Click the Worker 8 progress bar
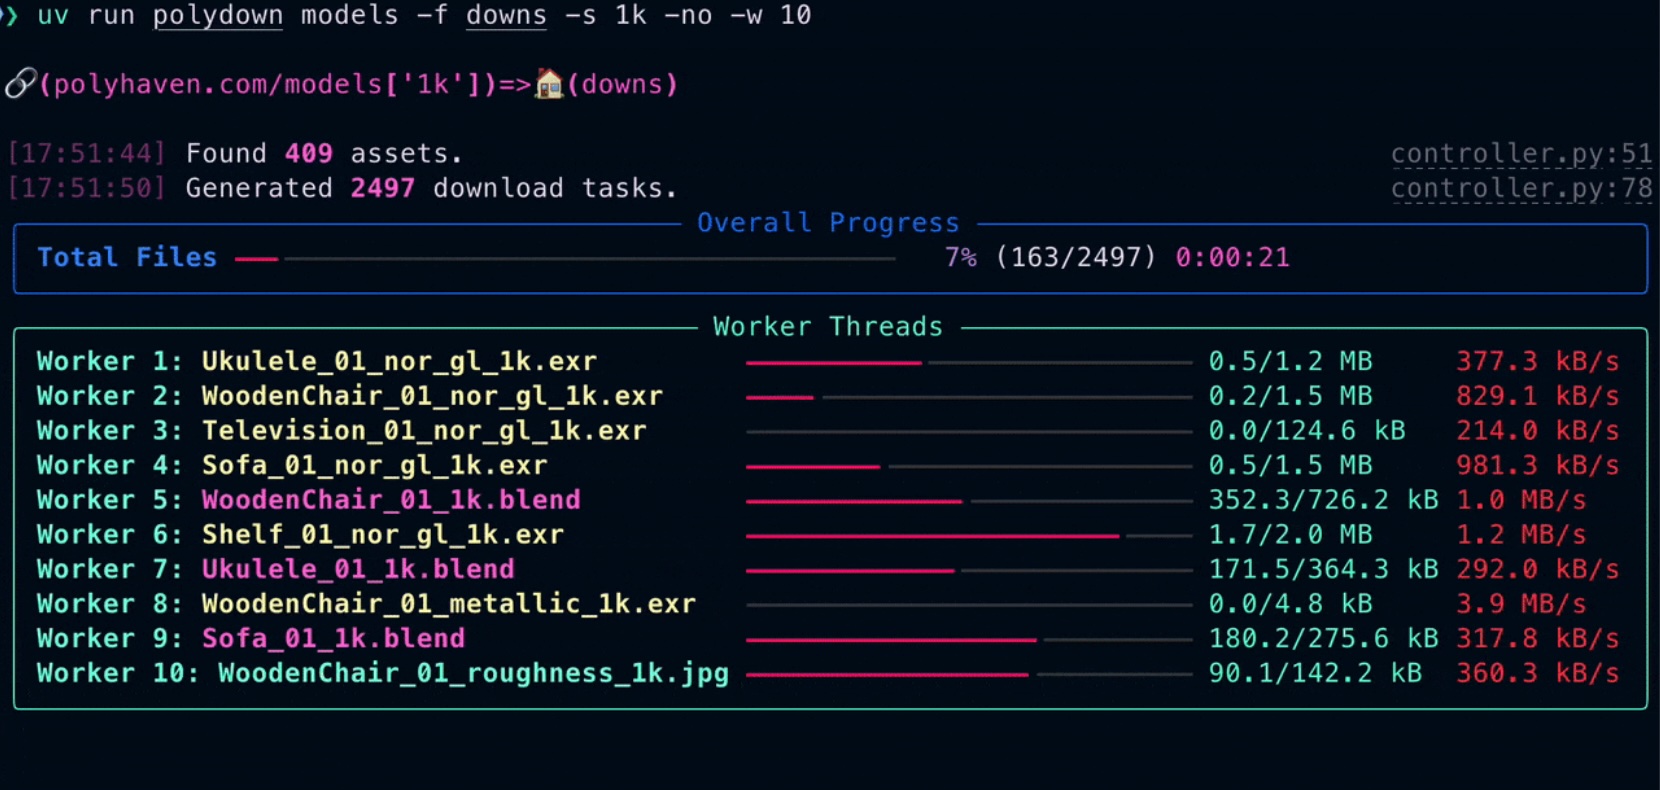 [x=969, y=605]
